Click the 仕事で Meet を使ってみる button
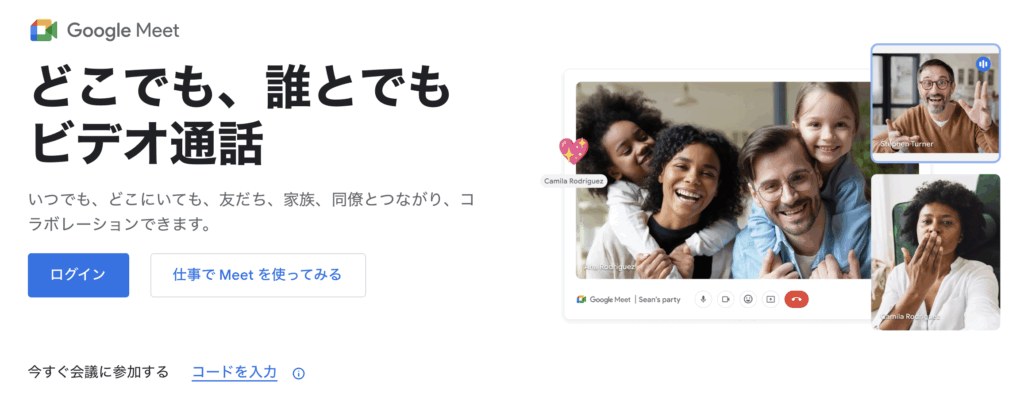Screen dimensions: 1024x401 tap(258, 275)
